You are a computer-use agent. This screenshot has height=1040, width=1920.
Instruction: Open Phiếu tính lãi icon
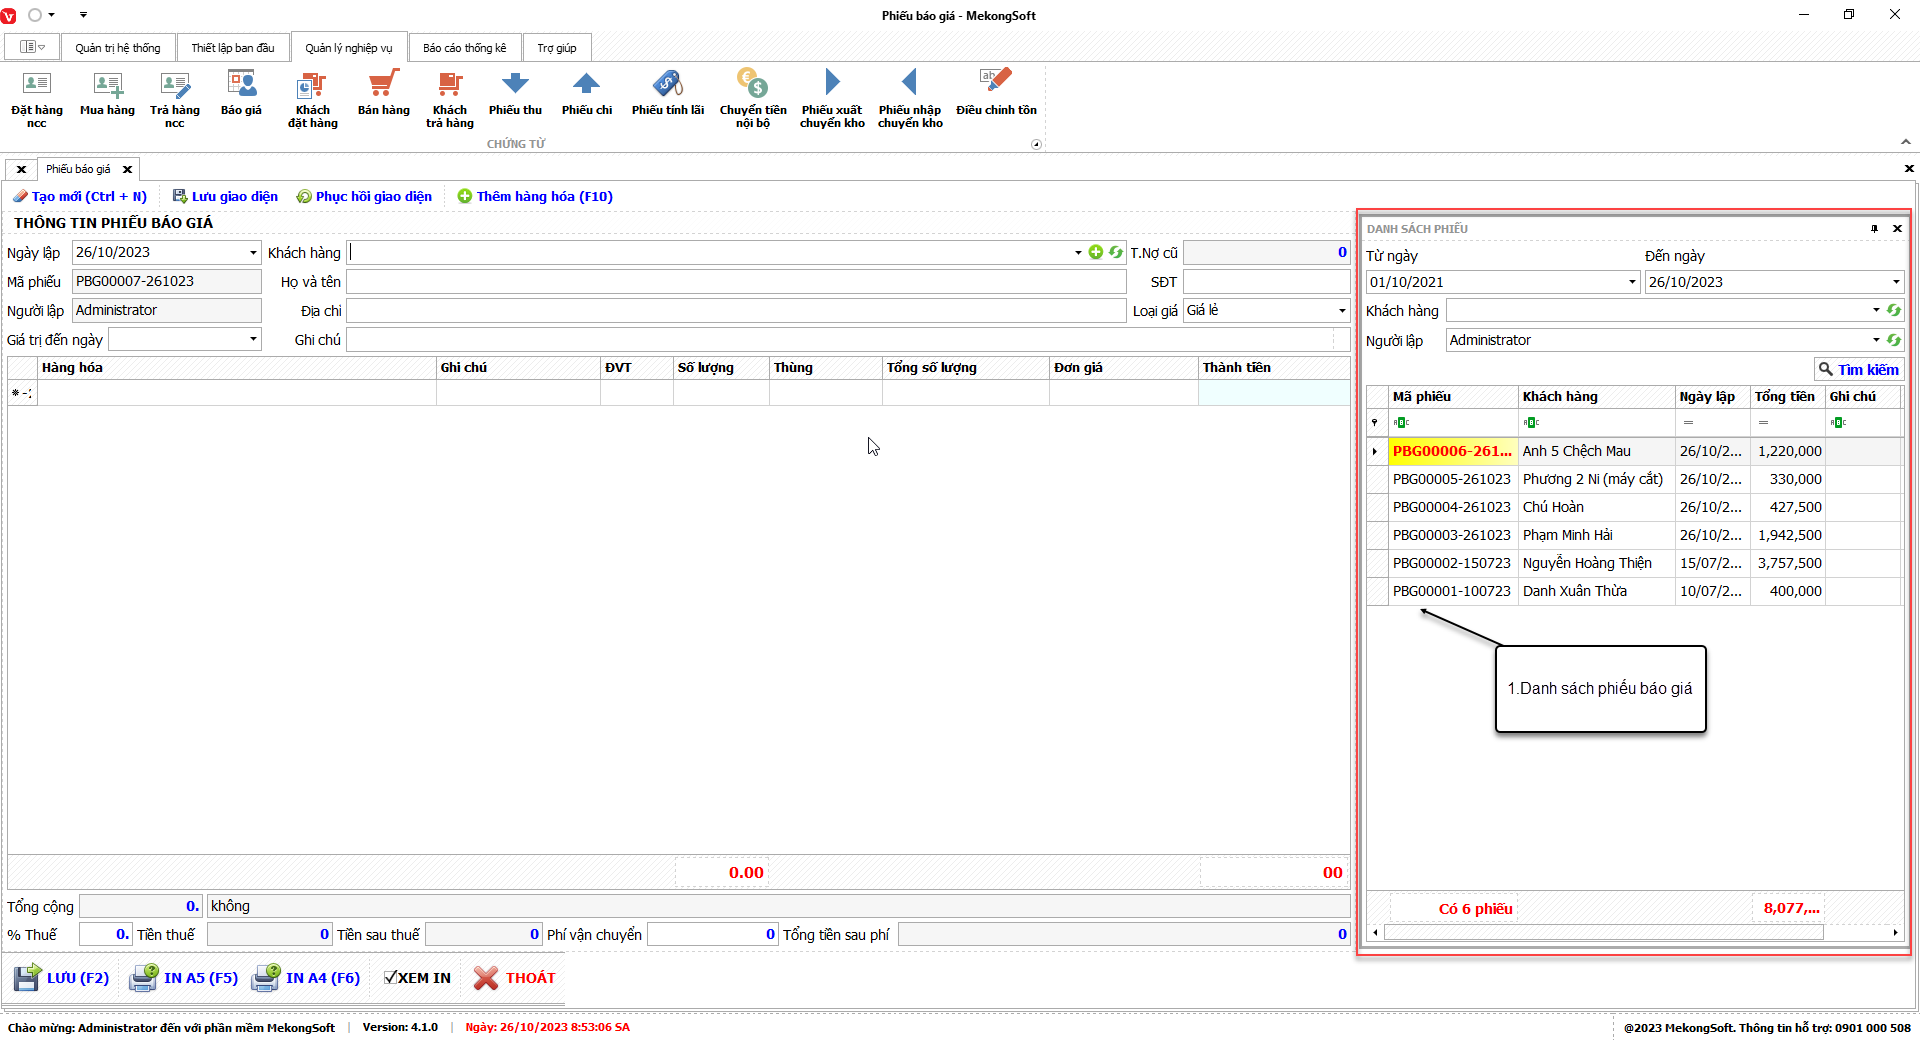(667, 85)
